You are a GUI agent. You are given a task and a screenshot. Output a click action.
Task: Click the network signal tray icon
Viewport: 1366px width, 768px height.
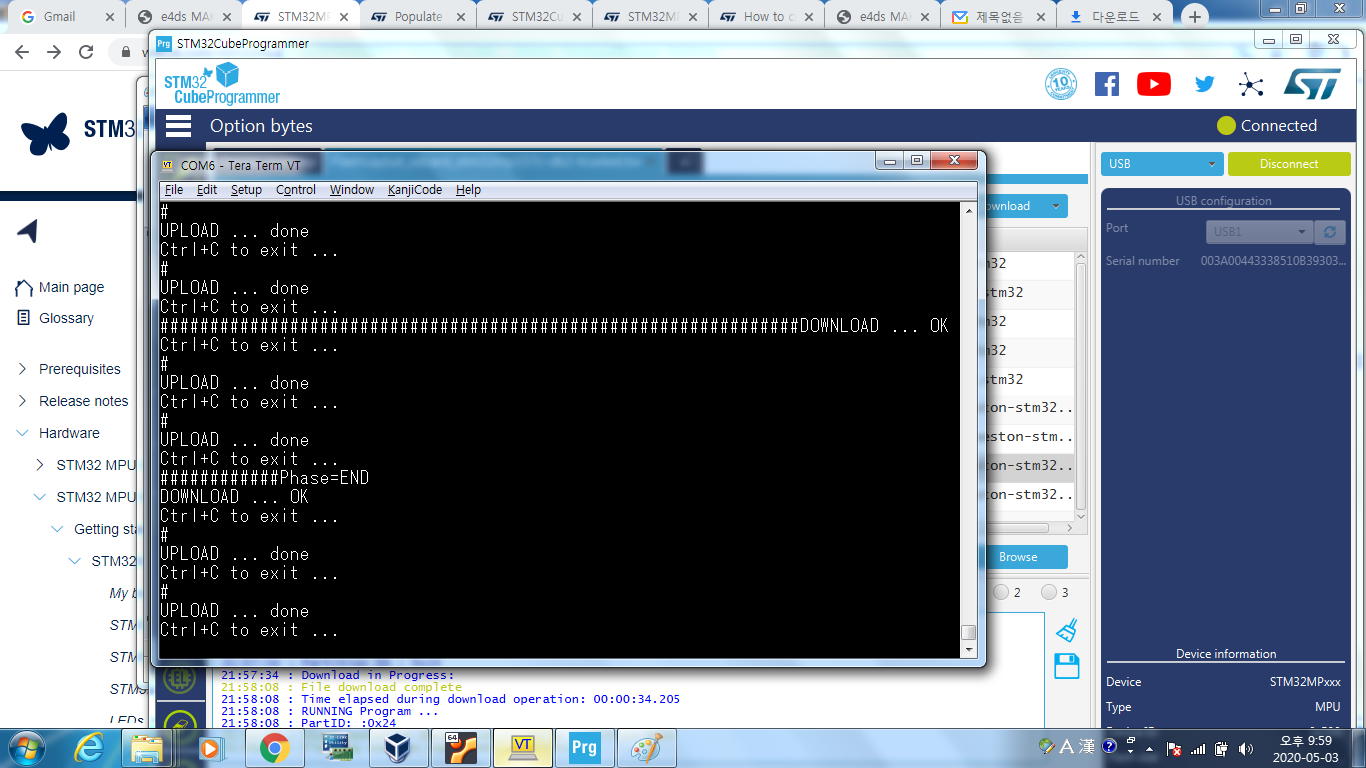pyautogui.click(x=1198, y=748)
